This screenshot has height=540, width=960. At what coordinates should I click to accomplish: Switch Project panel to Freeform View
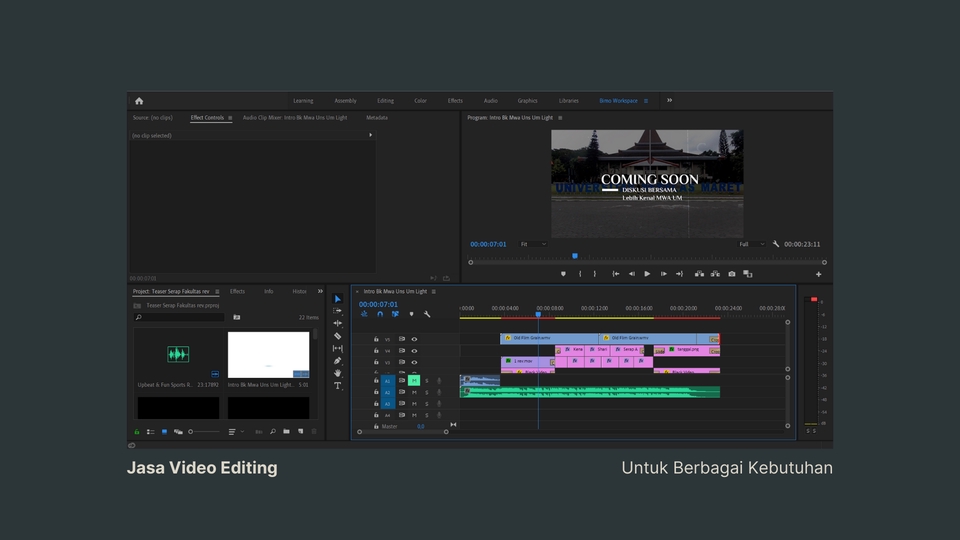click(x=178, y=432)
